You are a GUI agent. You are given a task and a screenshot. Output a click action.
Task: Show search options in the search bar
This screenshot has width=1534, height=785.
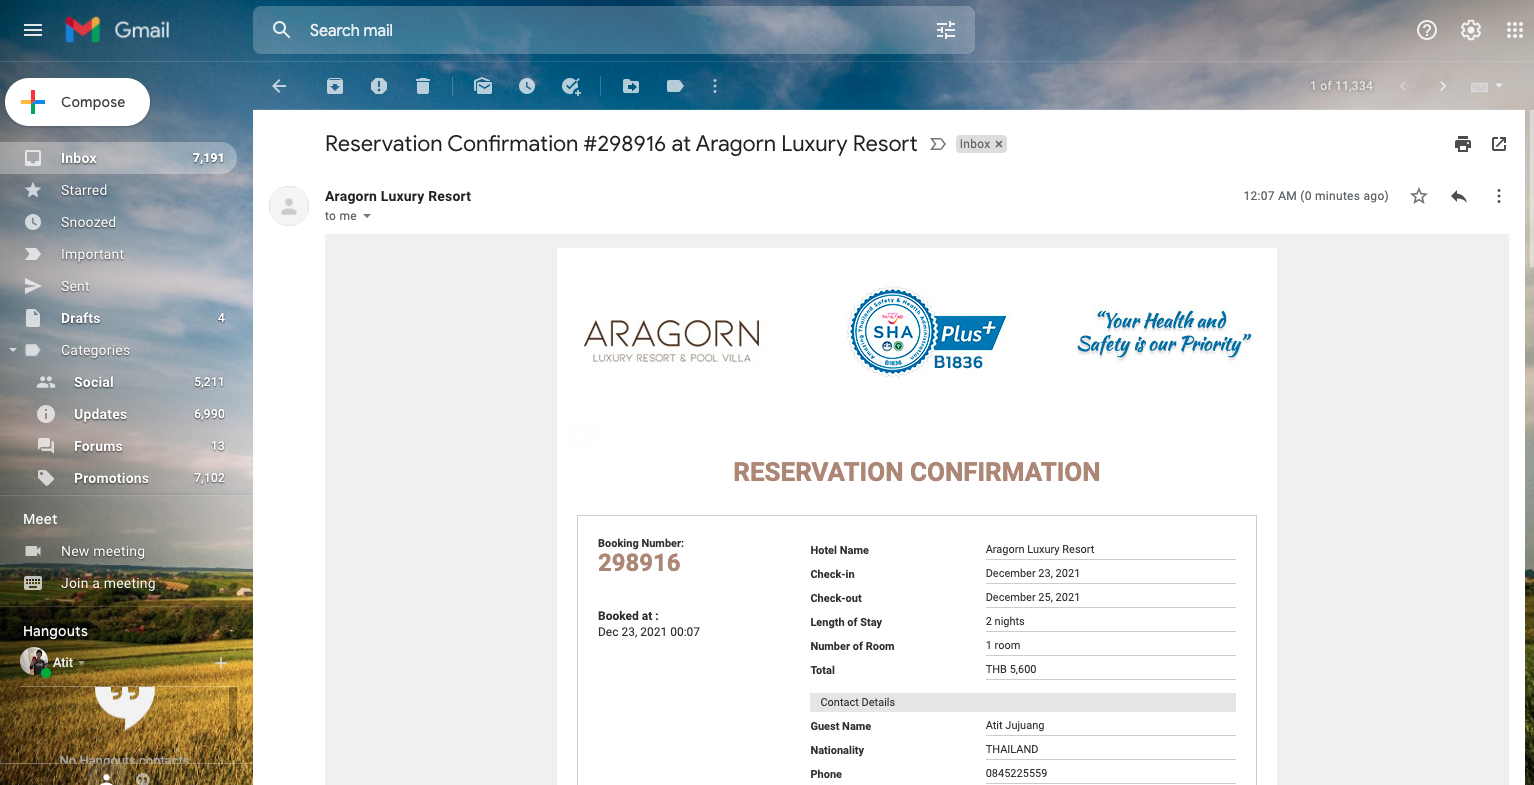click(x=946, y=30)
